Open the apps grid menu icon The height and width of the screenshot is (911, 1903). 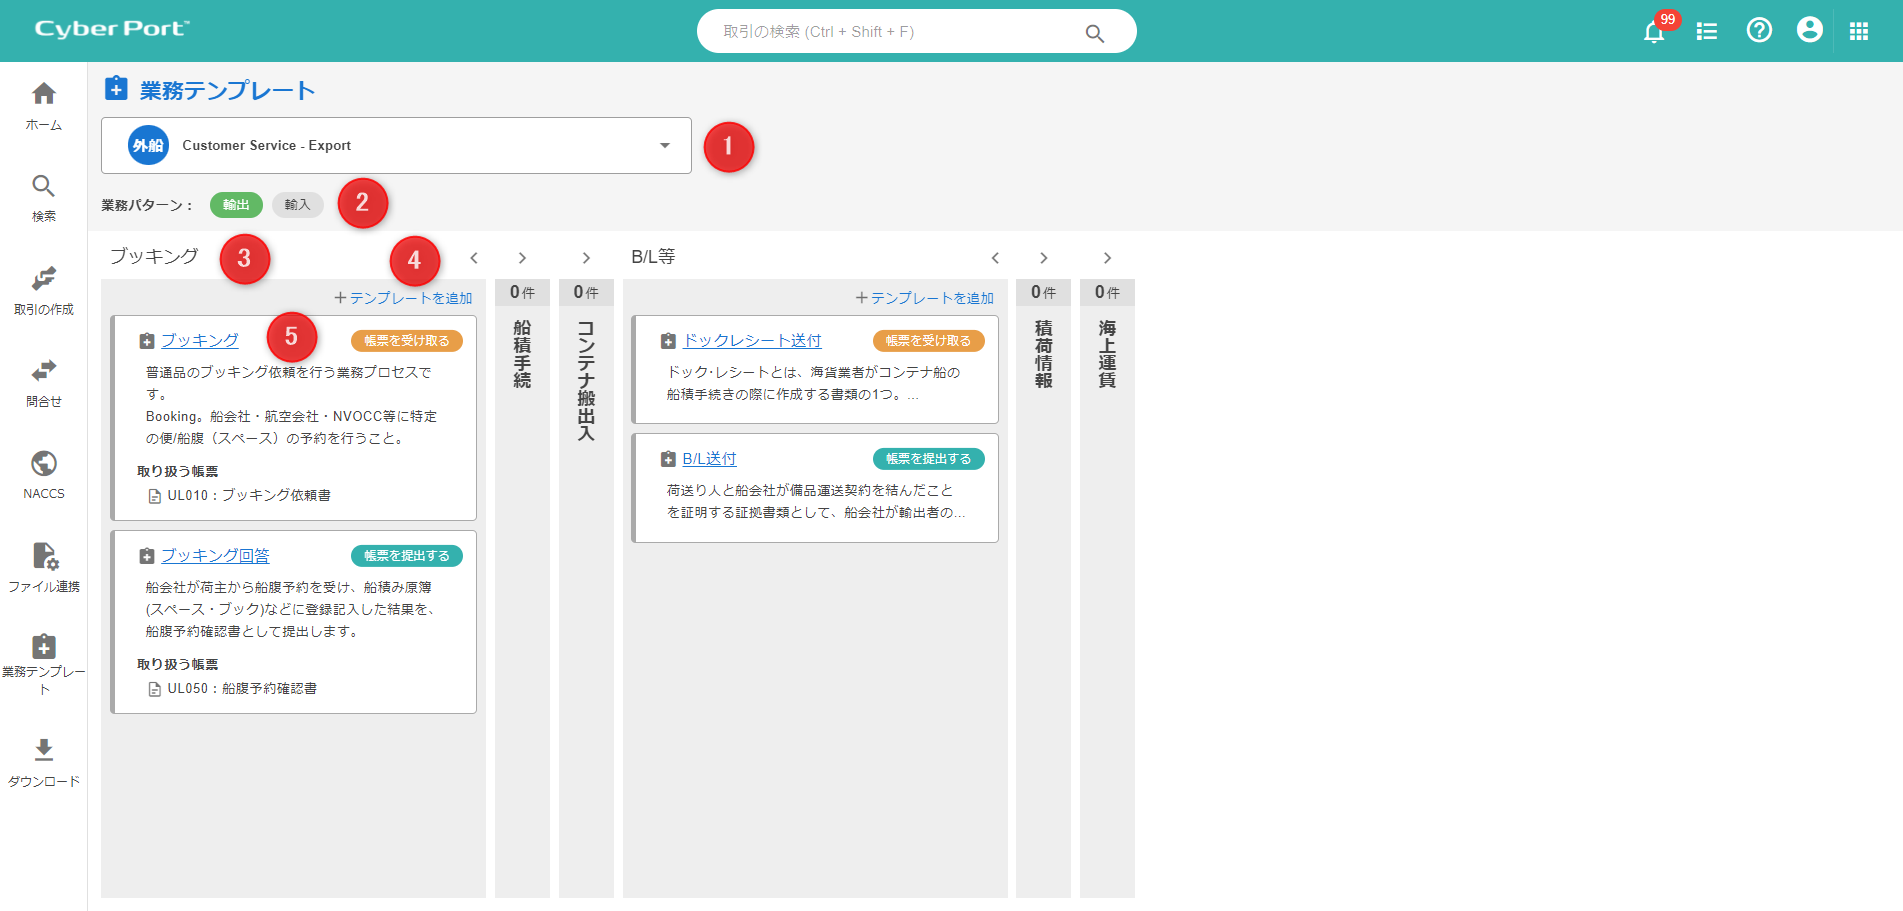coord(1859,32)
